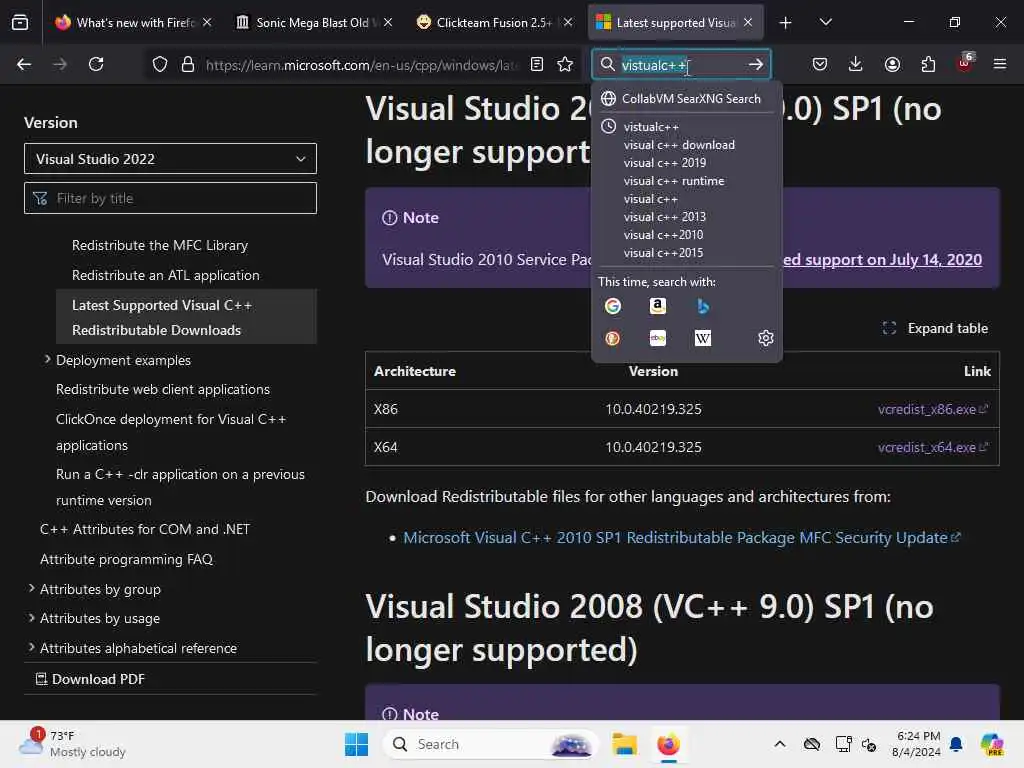Toggle reader view icon in address bar
The image size is (1024, 768).
pos(537,64)
